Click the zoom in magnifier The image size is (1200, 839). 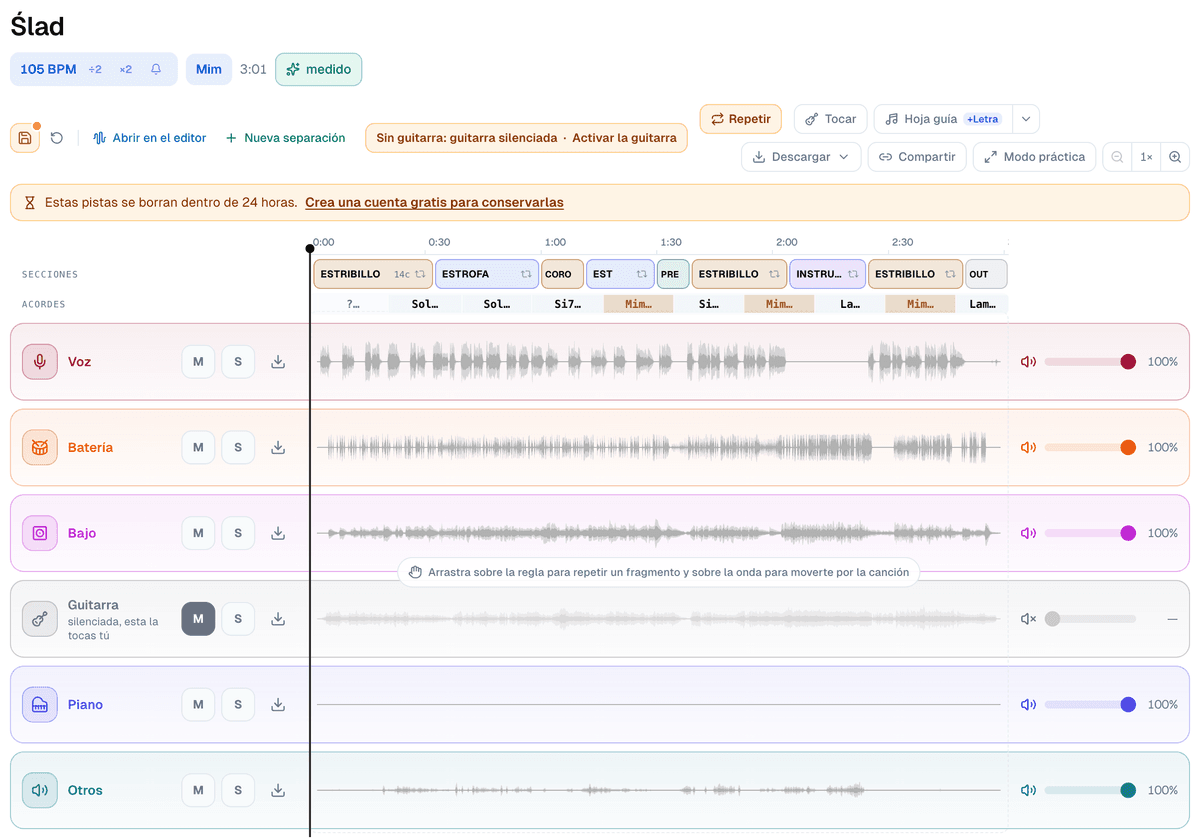1175,157
